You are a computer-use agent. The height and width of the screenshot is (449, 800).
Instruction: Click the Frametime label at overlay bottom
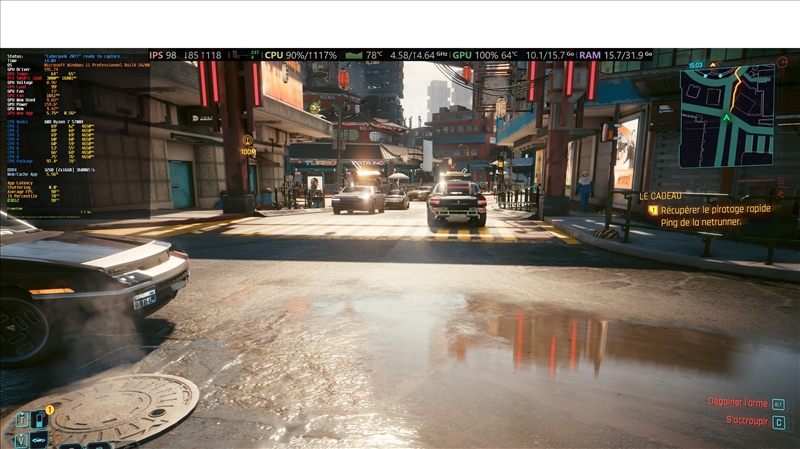(15, 208)
